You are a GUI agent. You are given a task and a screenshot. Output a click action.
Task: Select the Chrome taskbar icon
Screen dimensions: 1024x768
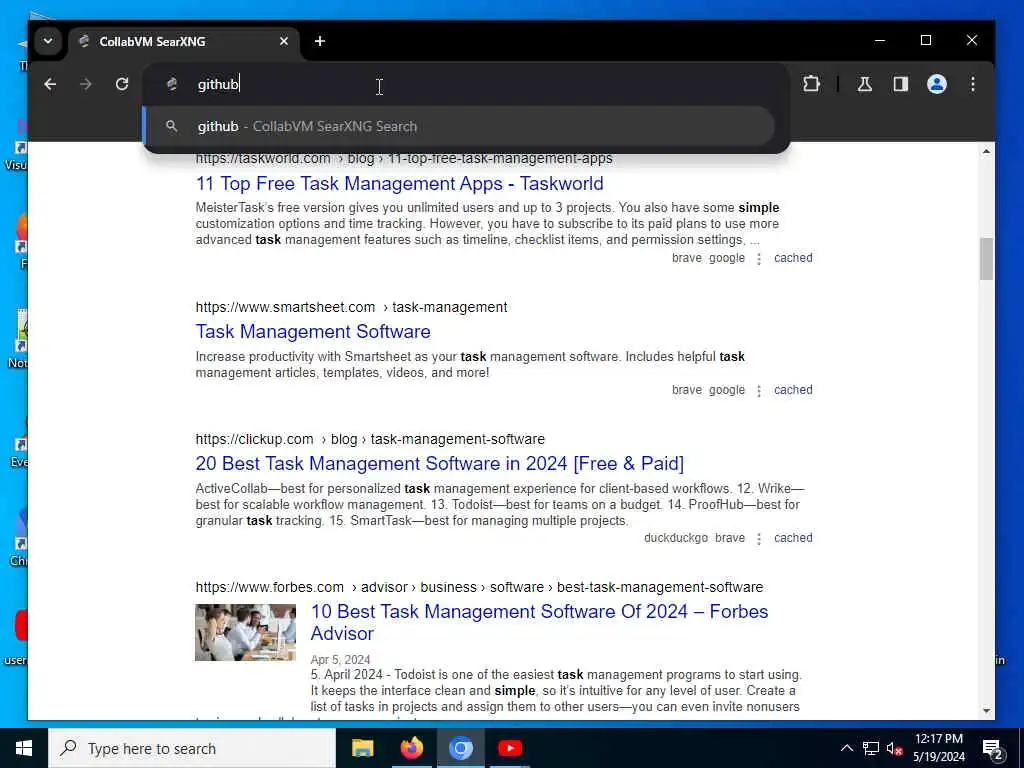coord(460,748)
